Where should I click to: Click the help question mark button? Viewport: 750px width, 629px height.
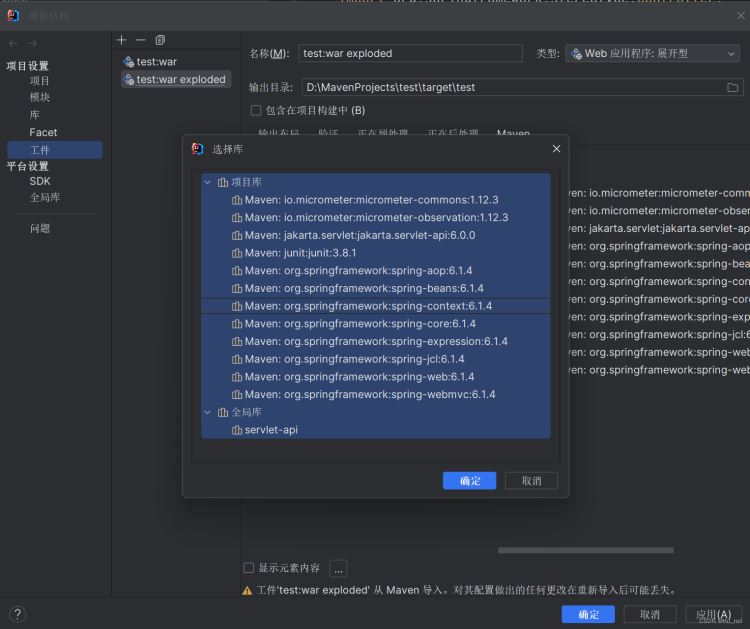(18, 614)
